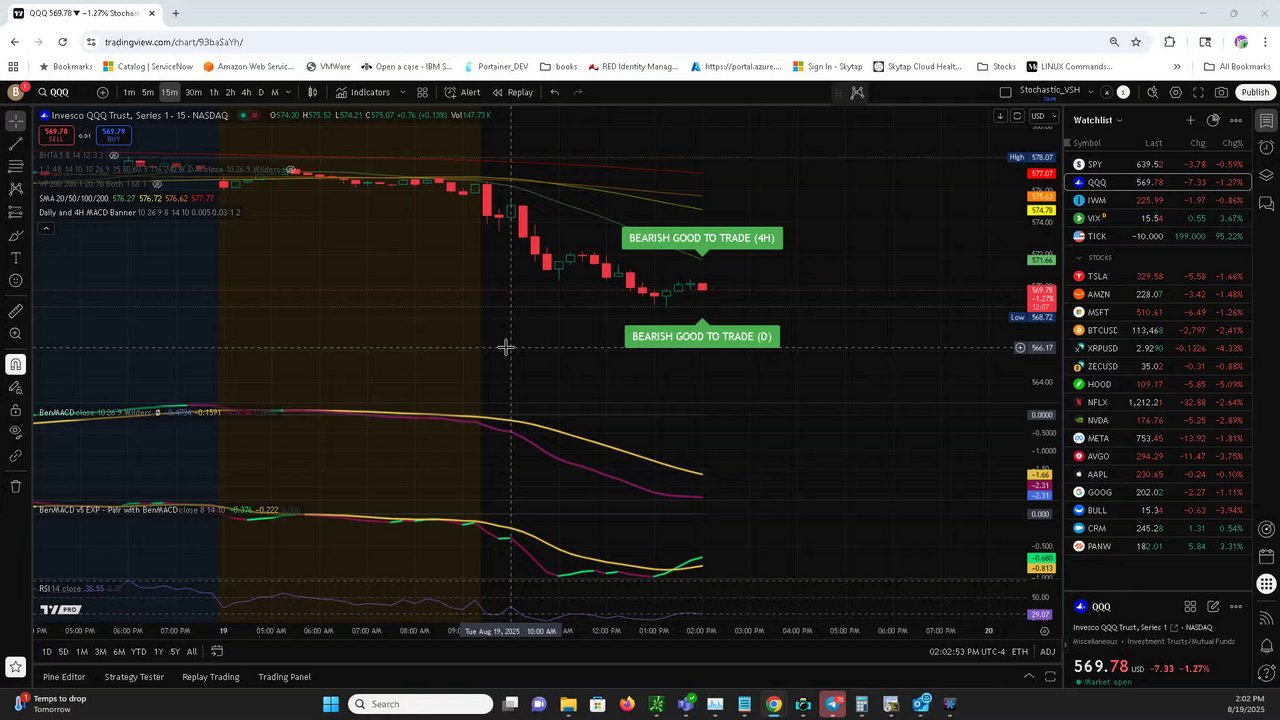The height and width of the screenshot is (720, 1280).
Task: Click the 569.79 BUY button
Action: [x=113, y=135]
